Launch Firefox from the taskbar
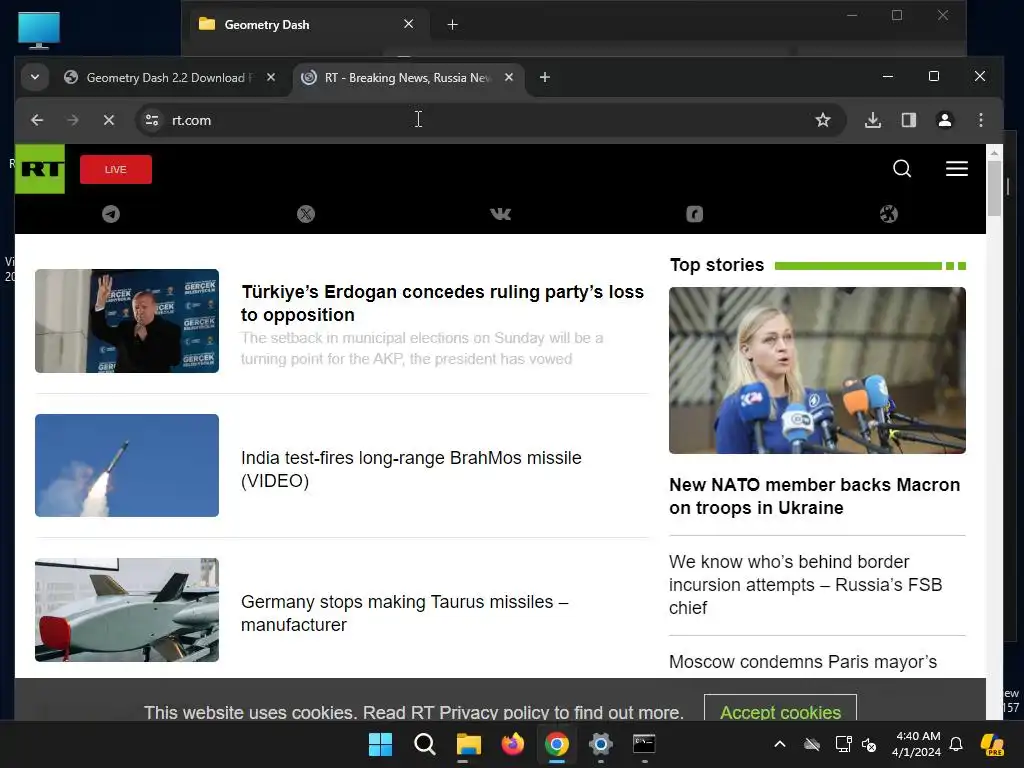This screenshot has height=768, width=1024. [513, 744]
